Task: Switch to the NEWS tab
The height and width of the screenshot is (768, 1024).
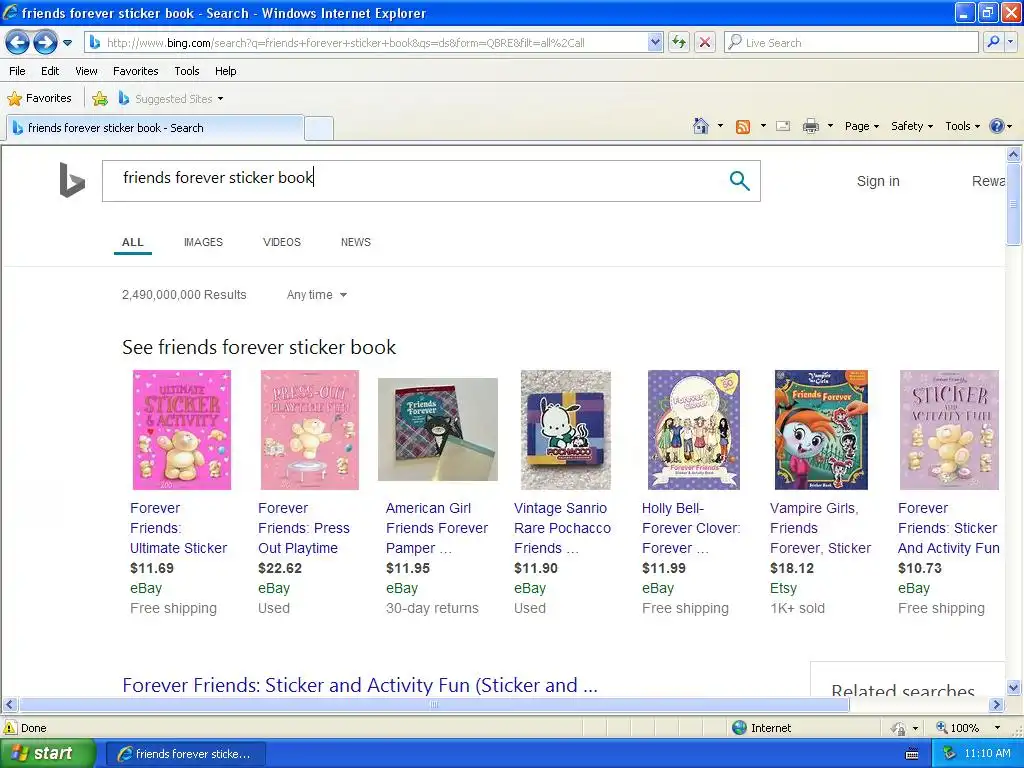Action: pyautogui.click(x=356, y=242)
